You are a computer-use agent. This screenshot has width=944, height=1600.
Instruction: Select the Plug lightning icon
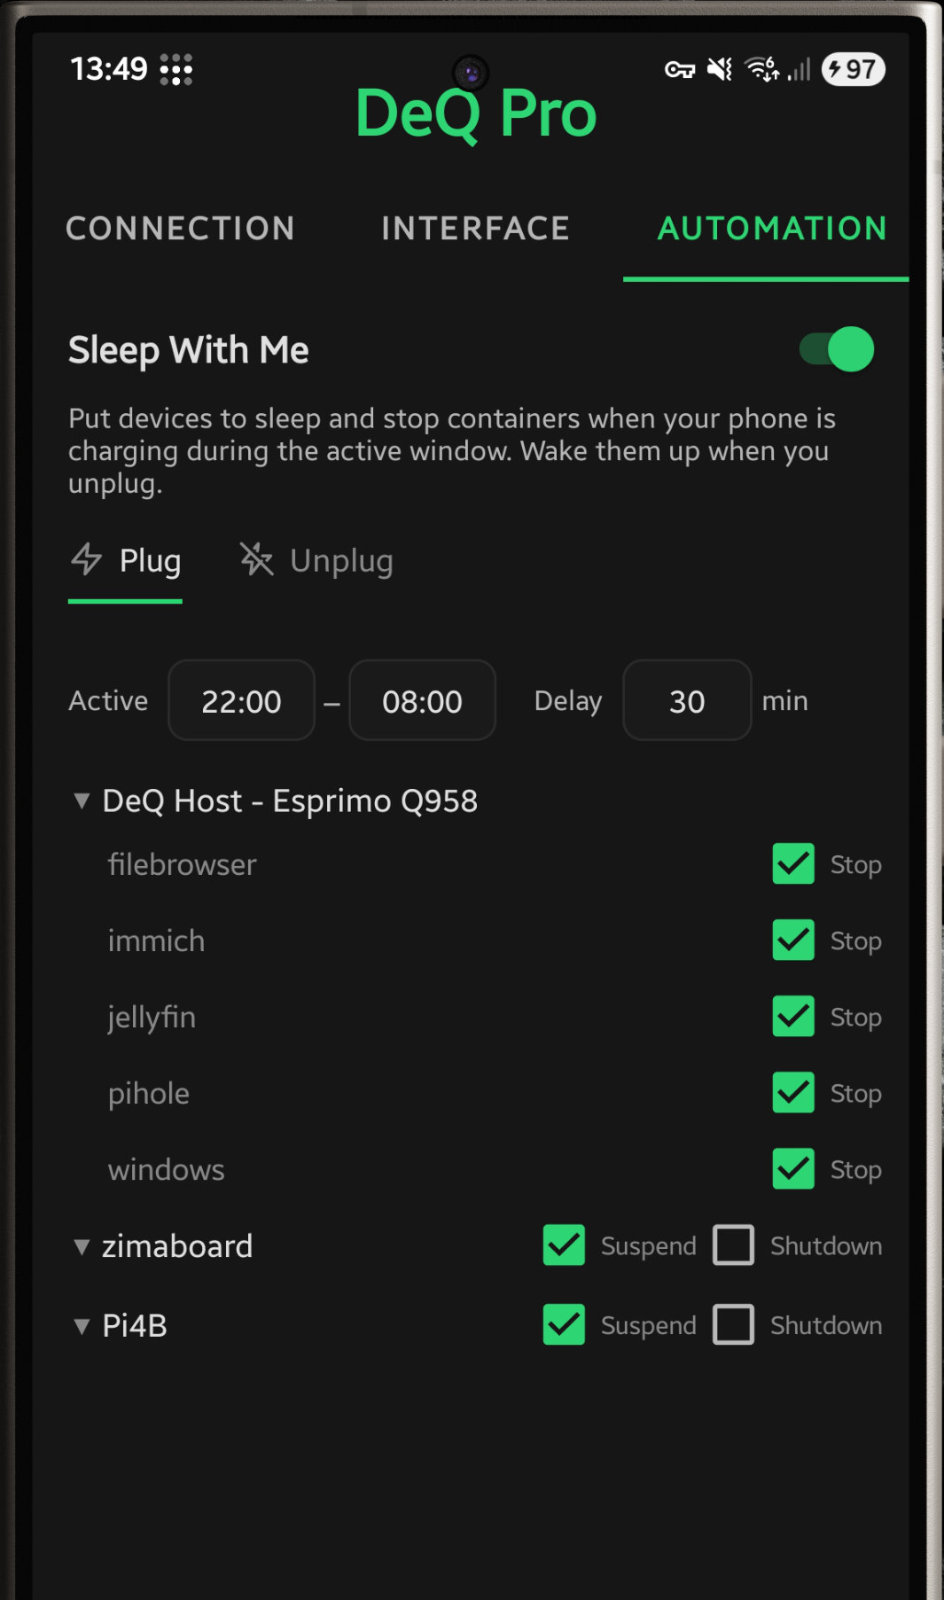[87, 561]
